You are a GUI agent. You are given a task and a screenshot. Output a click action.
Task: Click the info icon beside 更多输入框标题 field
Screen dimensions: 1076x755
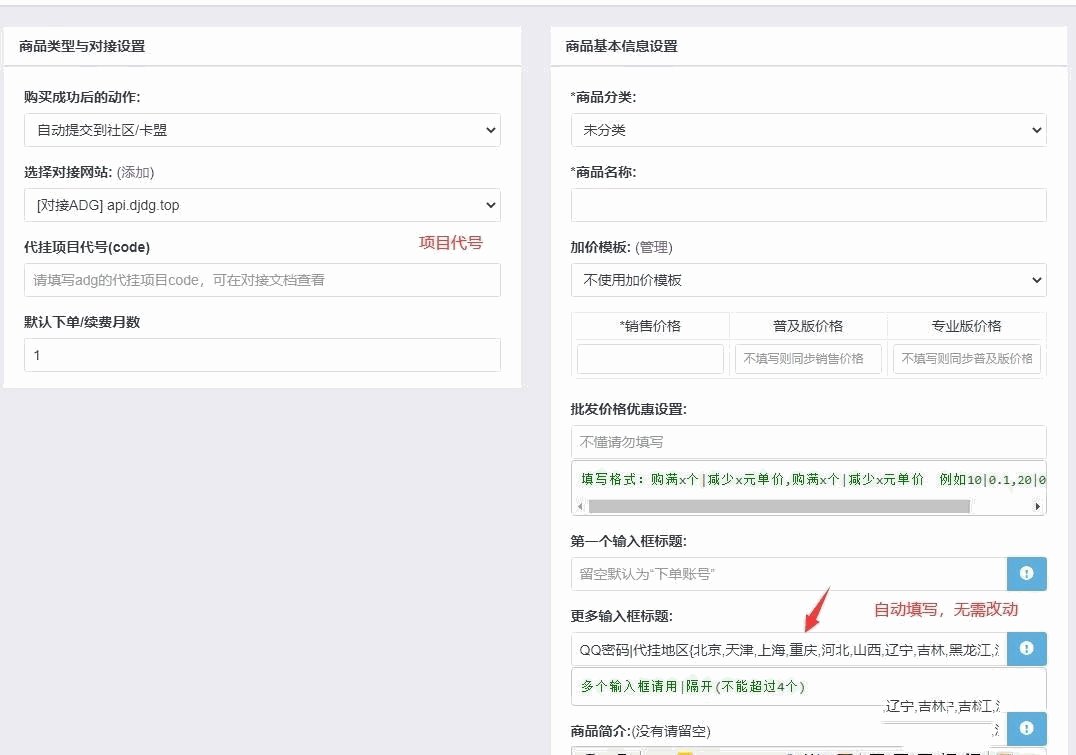[1026, 649]
